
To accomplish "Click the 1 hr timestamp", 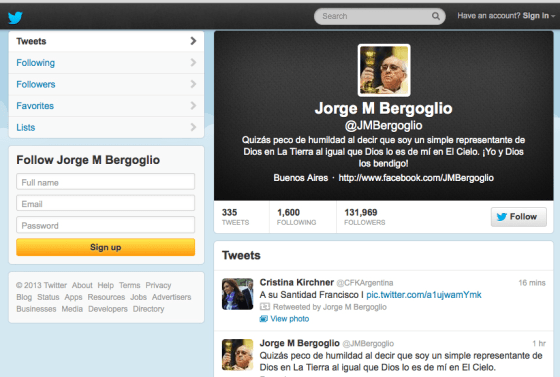I will click(539, 343).
